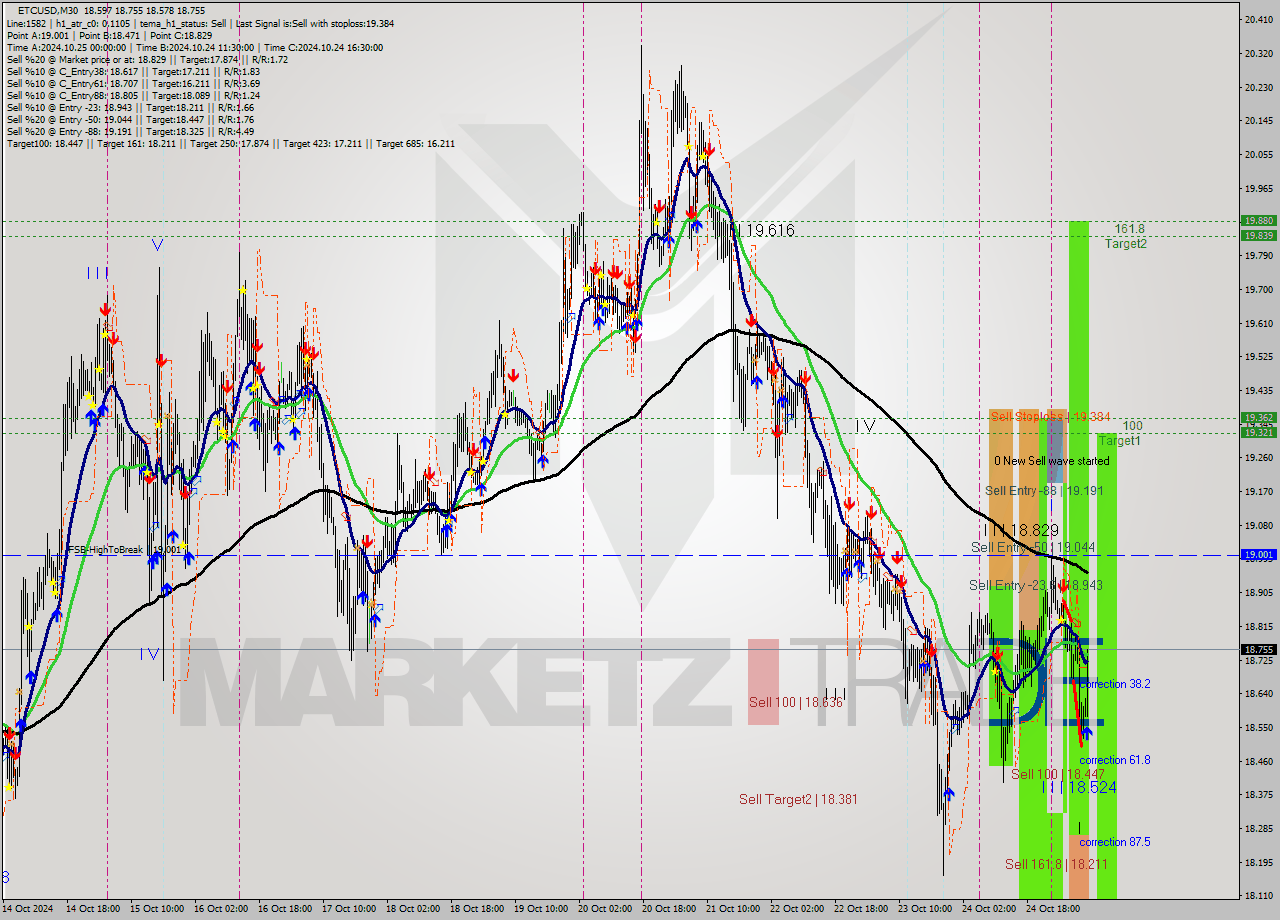Click the 18.755 current price tag
The width and height of the screenshot is (1280, 920).
tap(1258, 650)
